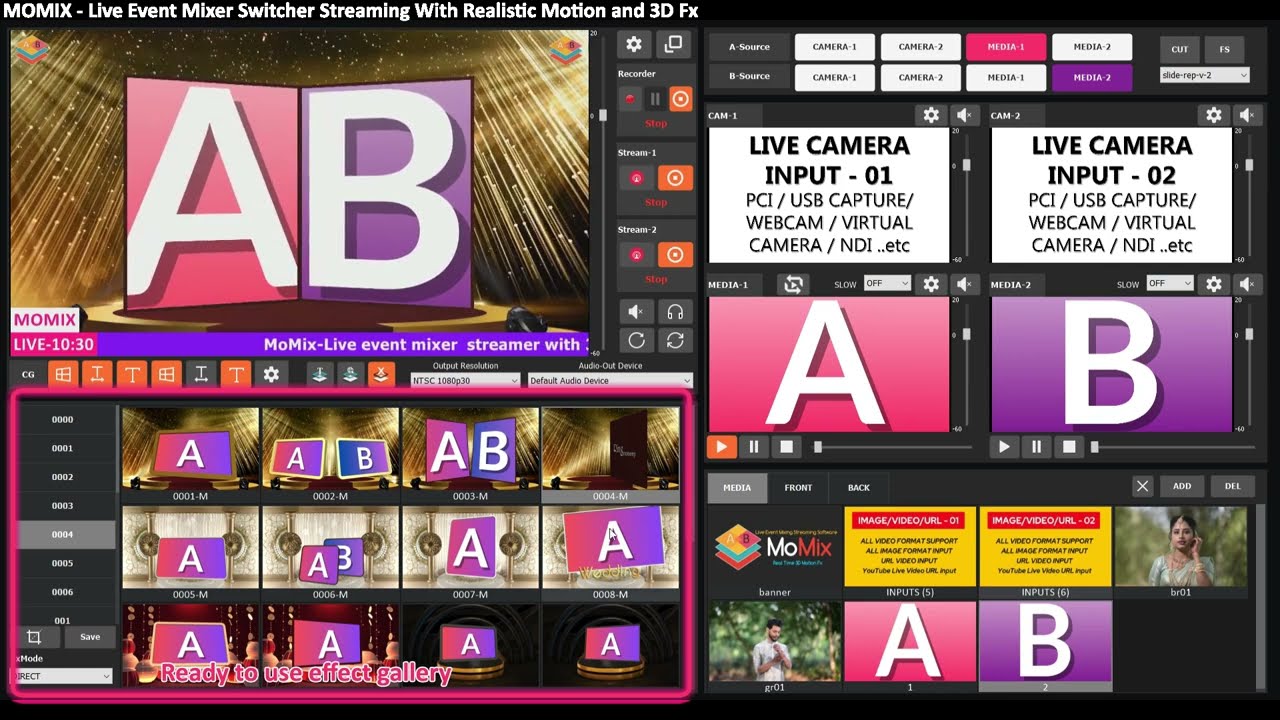Select the layout grid icon next to CG
1280x720 pixels.
(x=62, y=375)
